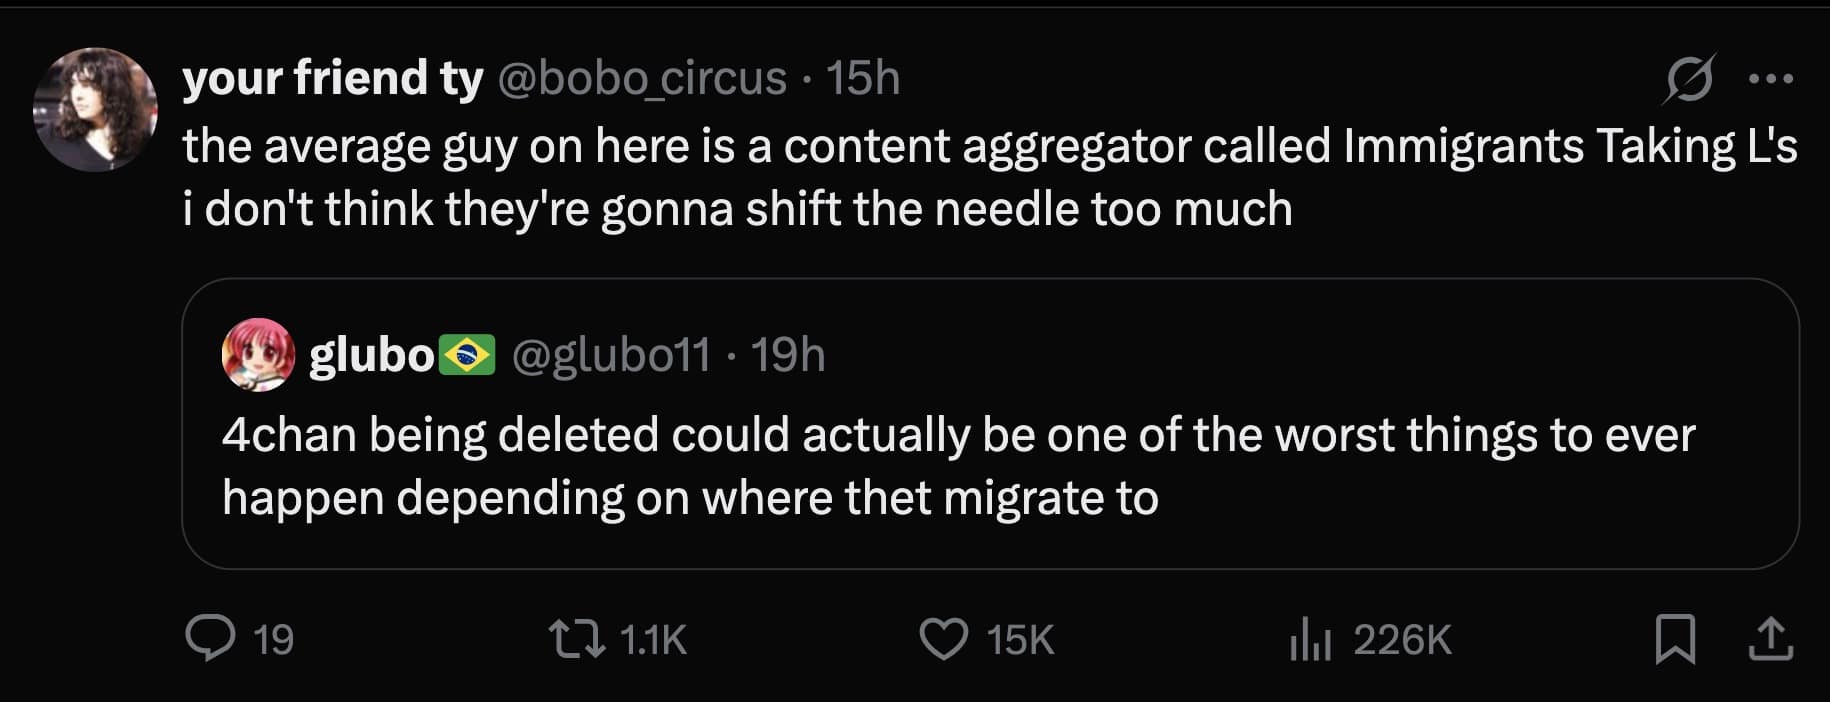Click the main tweet text about content aggregators
The image size is (1830, 702).
988,177
